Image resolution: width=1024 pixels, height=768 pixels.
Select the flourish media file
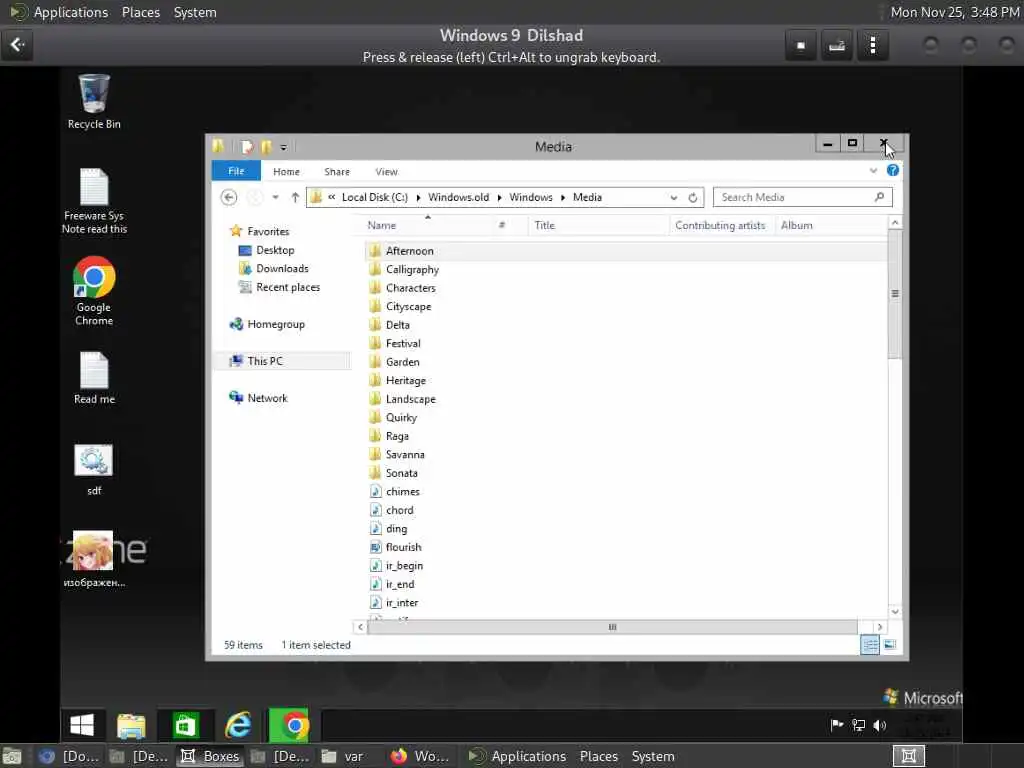(403, 547)
